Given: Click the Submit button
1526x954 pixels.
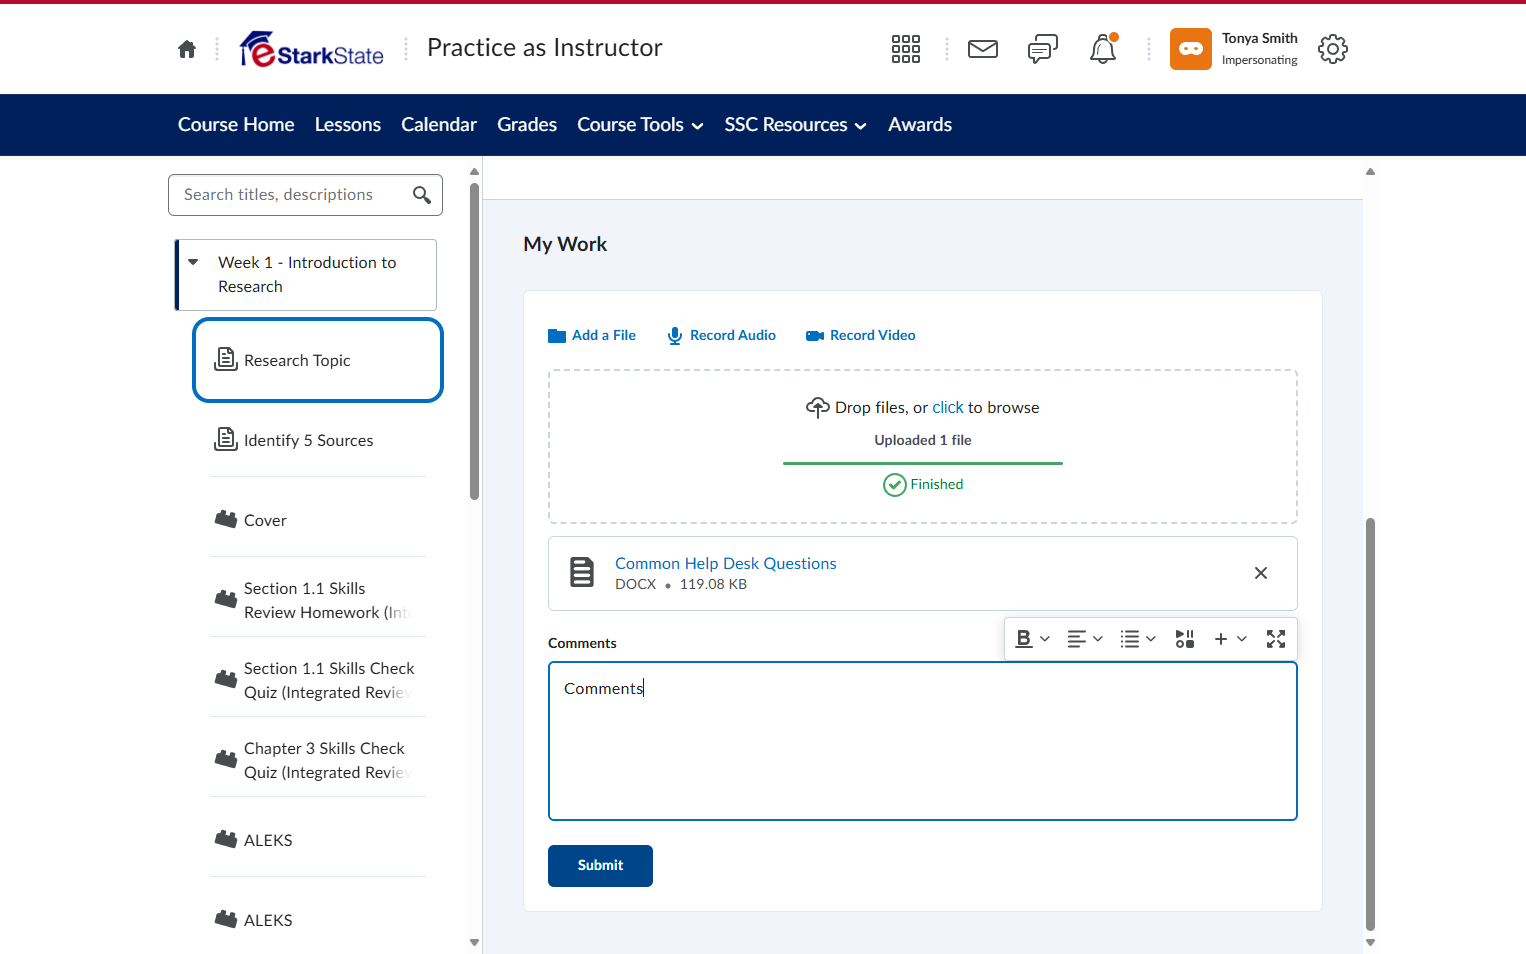Looking at the screenshot, I should coord(600,866).
